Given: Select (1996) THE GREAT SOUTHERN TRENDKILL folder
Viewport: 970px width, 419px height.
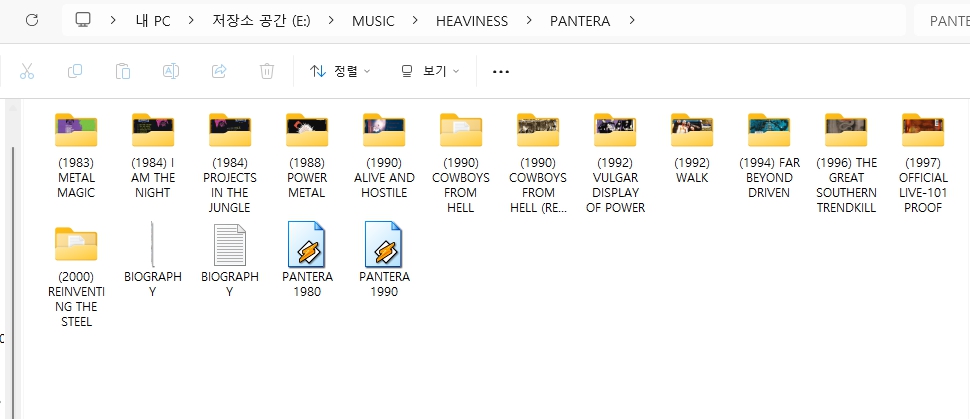Looking at the screenshot, I should (x=846, y=162).
